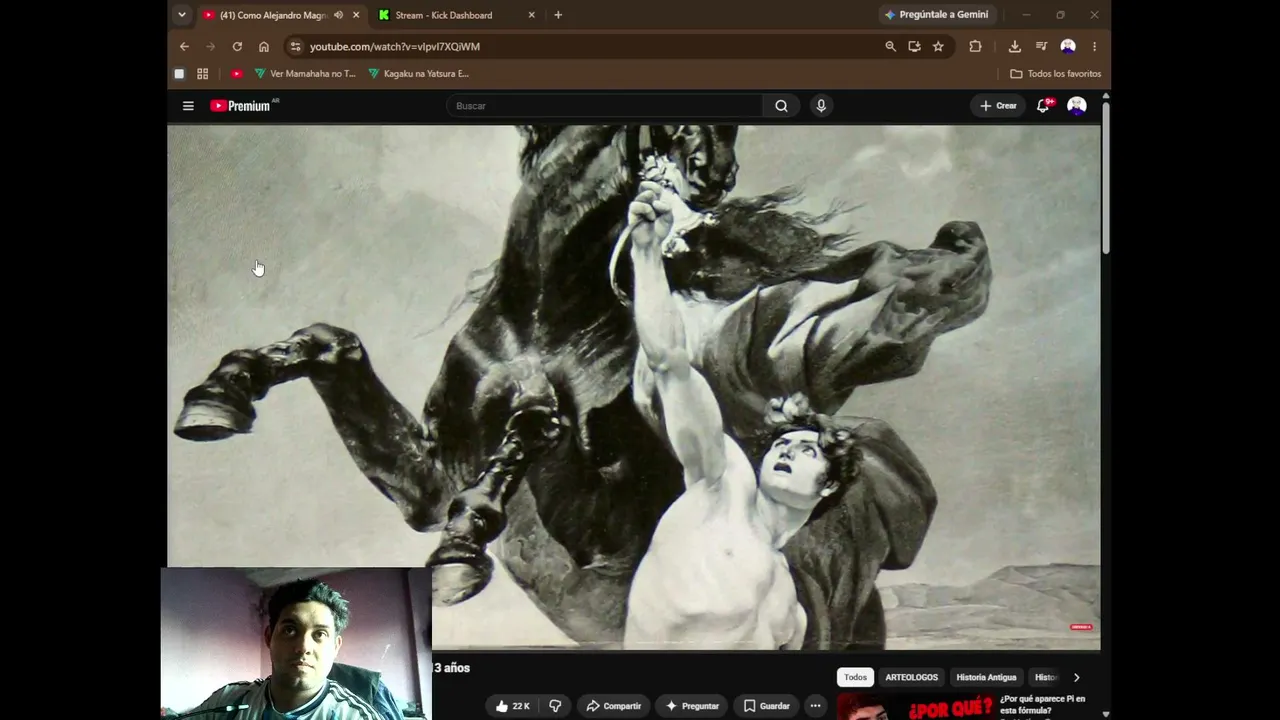Mute the YouTube tab audio icon
This screenshot has height=720, width=1280.
[x=338, y=15]
